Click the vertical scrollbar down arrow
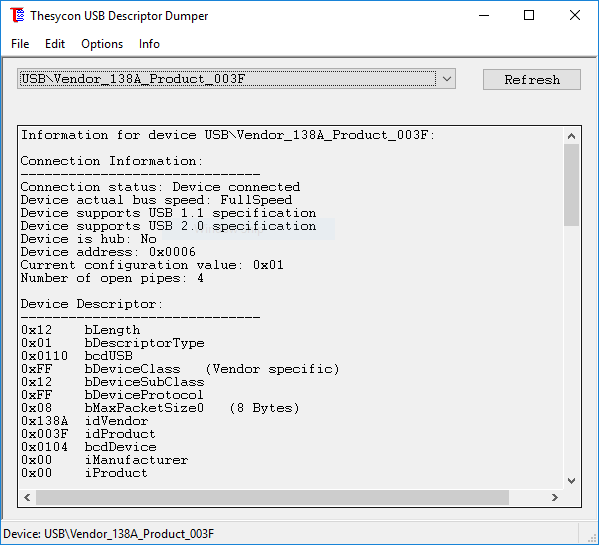This screenshot has height=545, width=599. tap(571, 481)
